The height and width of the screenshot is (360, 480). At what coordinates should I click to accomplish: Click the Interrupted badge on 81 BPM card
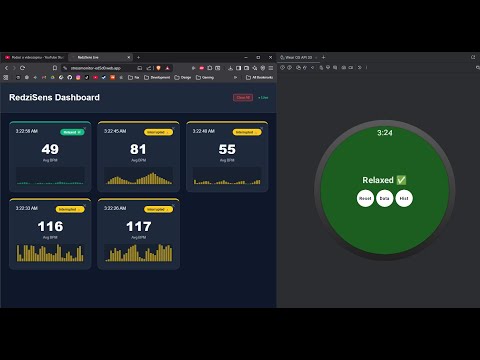pyautogui.click(x=158, y=132)
